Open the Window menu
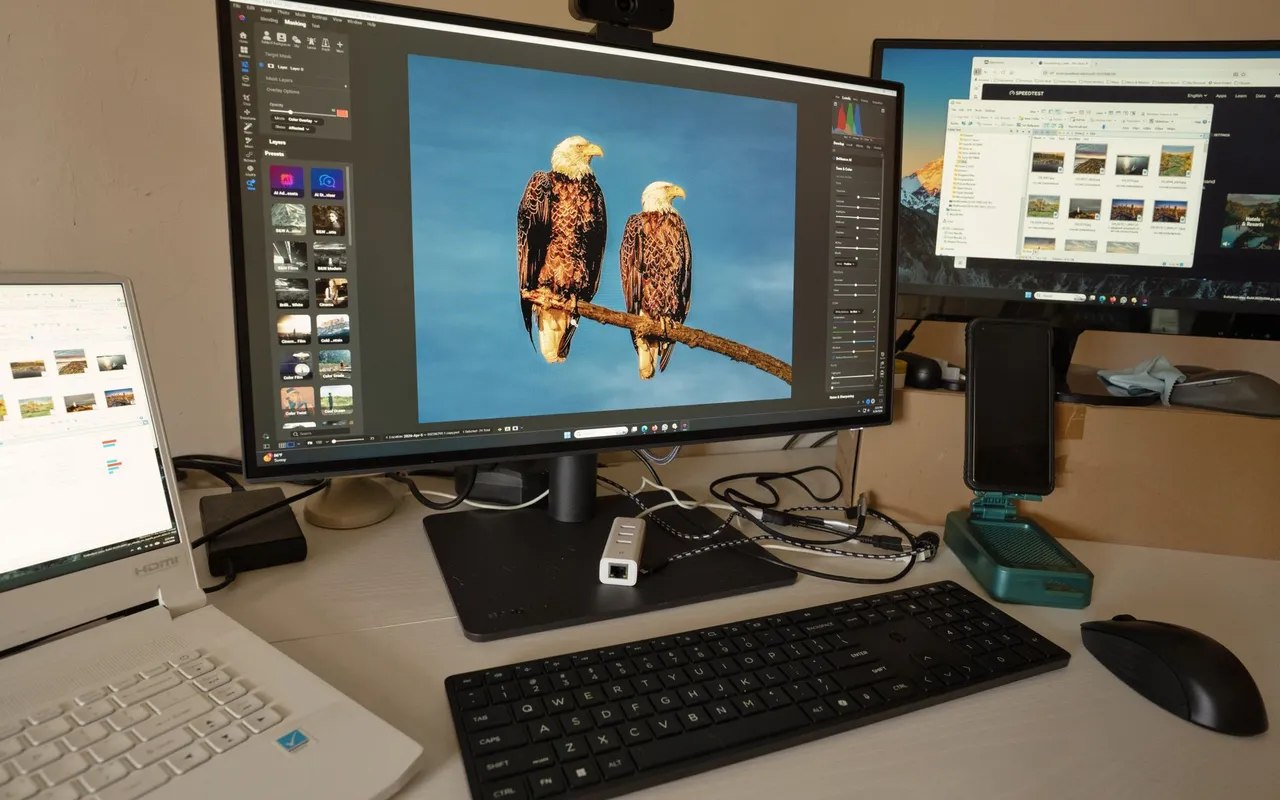 click(354, 22)
